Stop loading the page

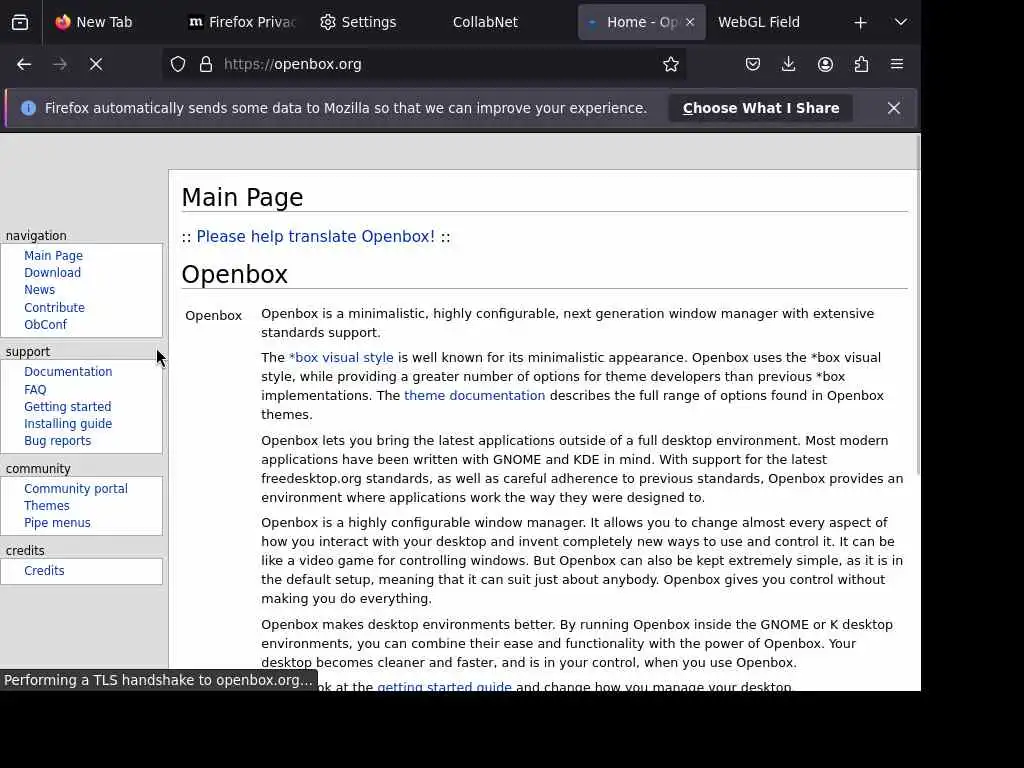tap(96, 64)
